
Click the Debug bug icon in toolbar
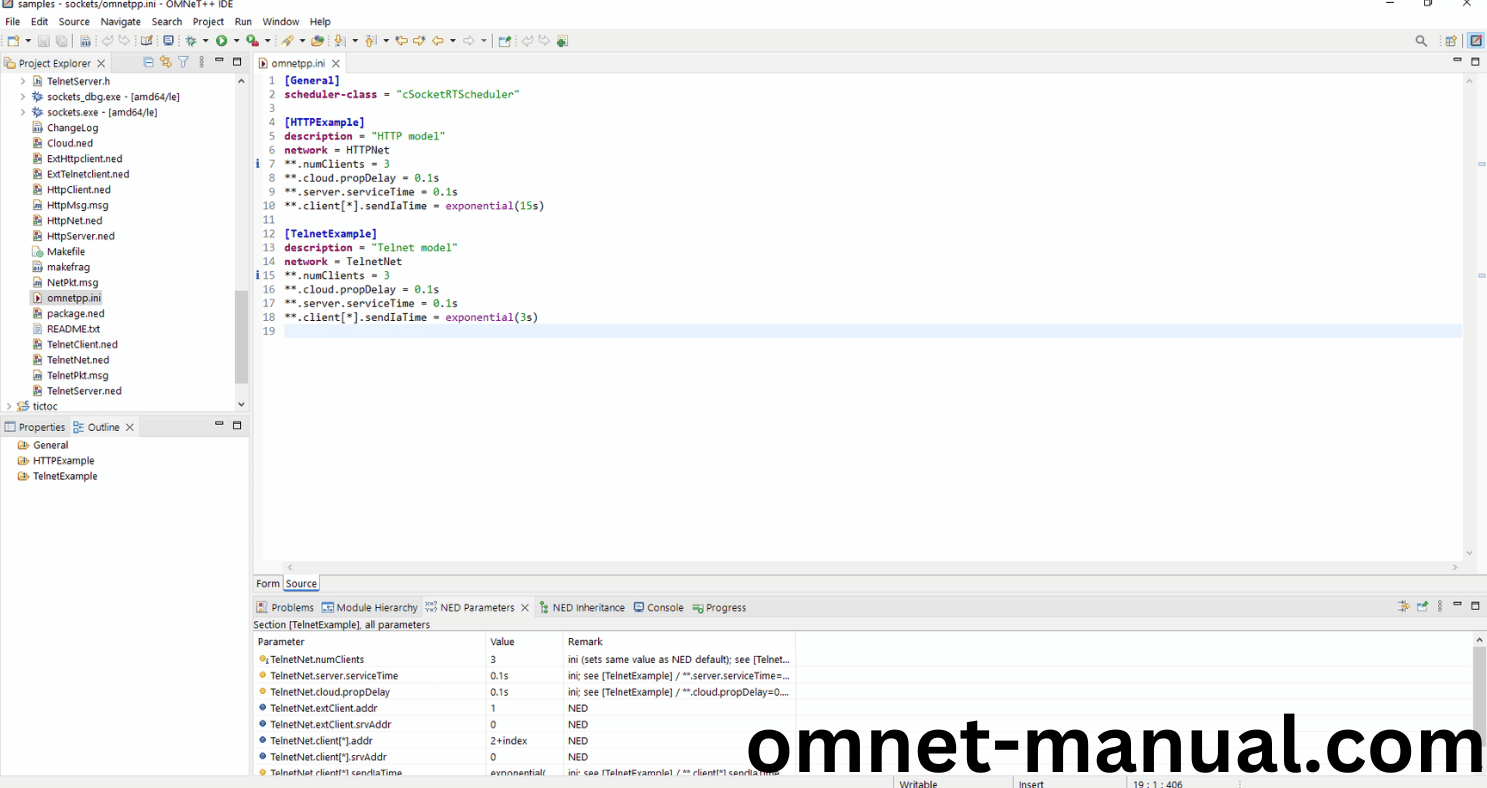click(191, 41)
